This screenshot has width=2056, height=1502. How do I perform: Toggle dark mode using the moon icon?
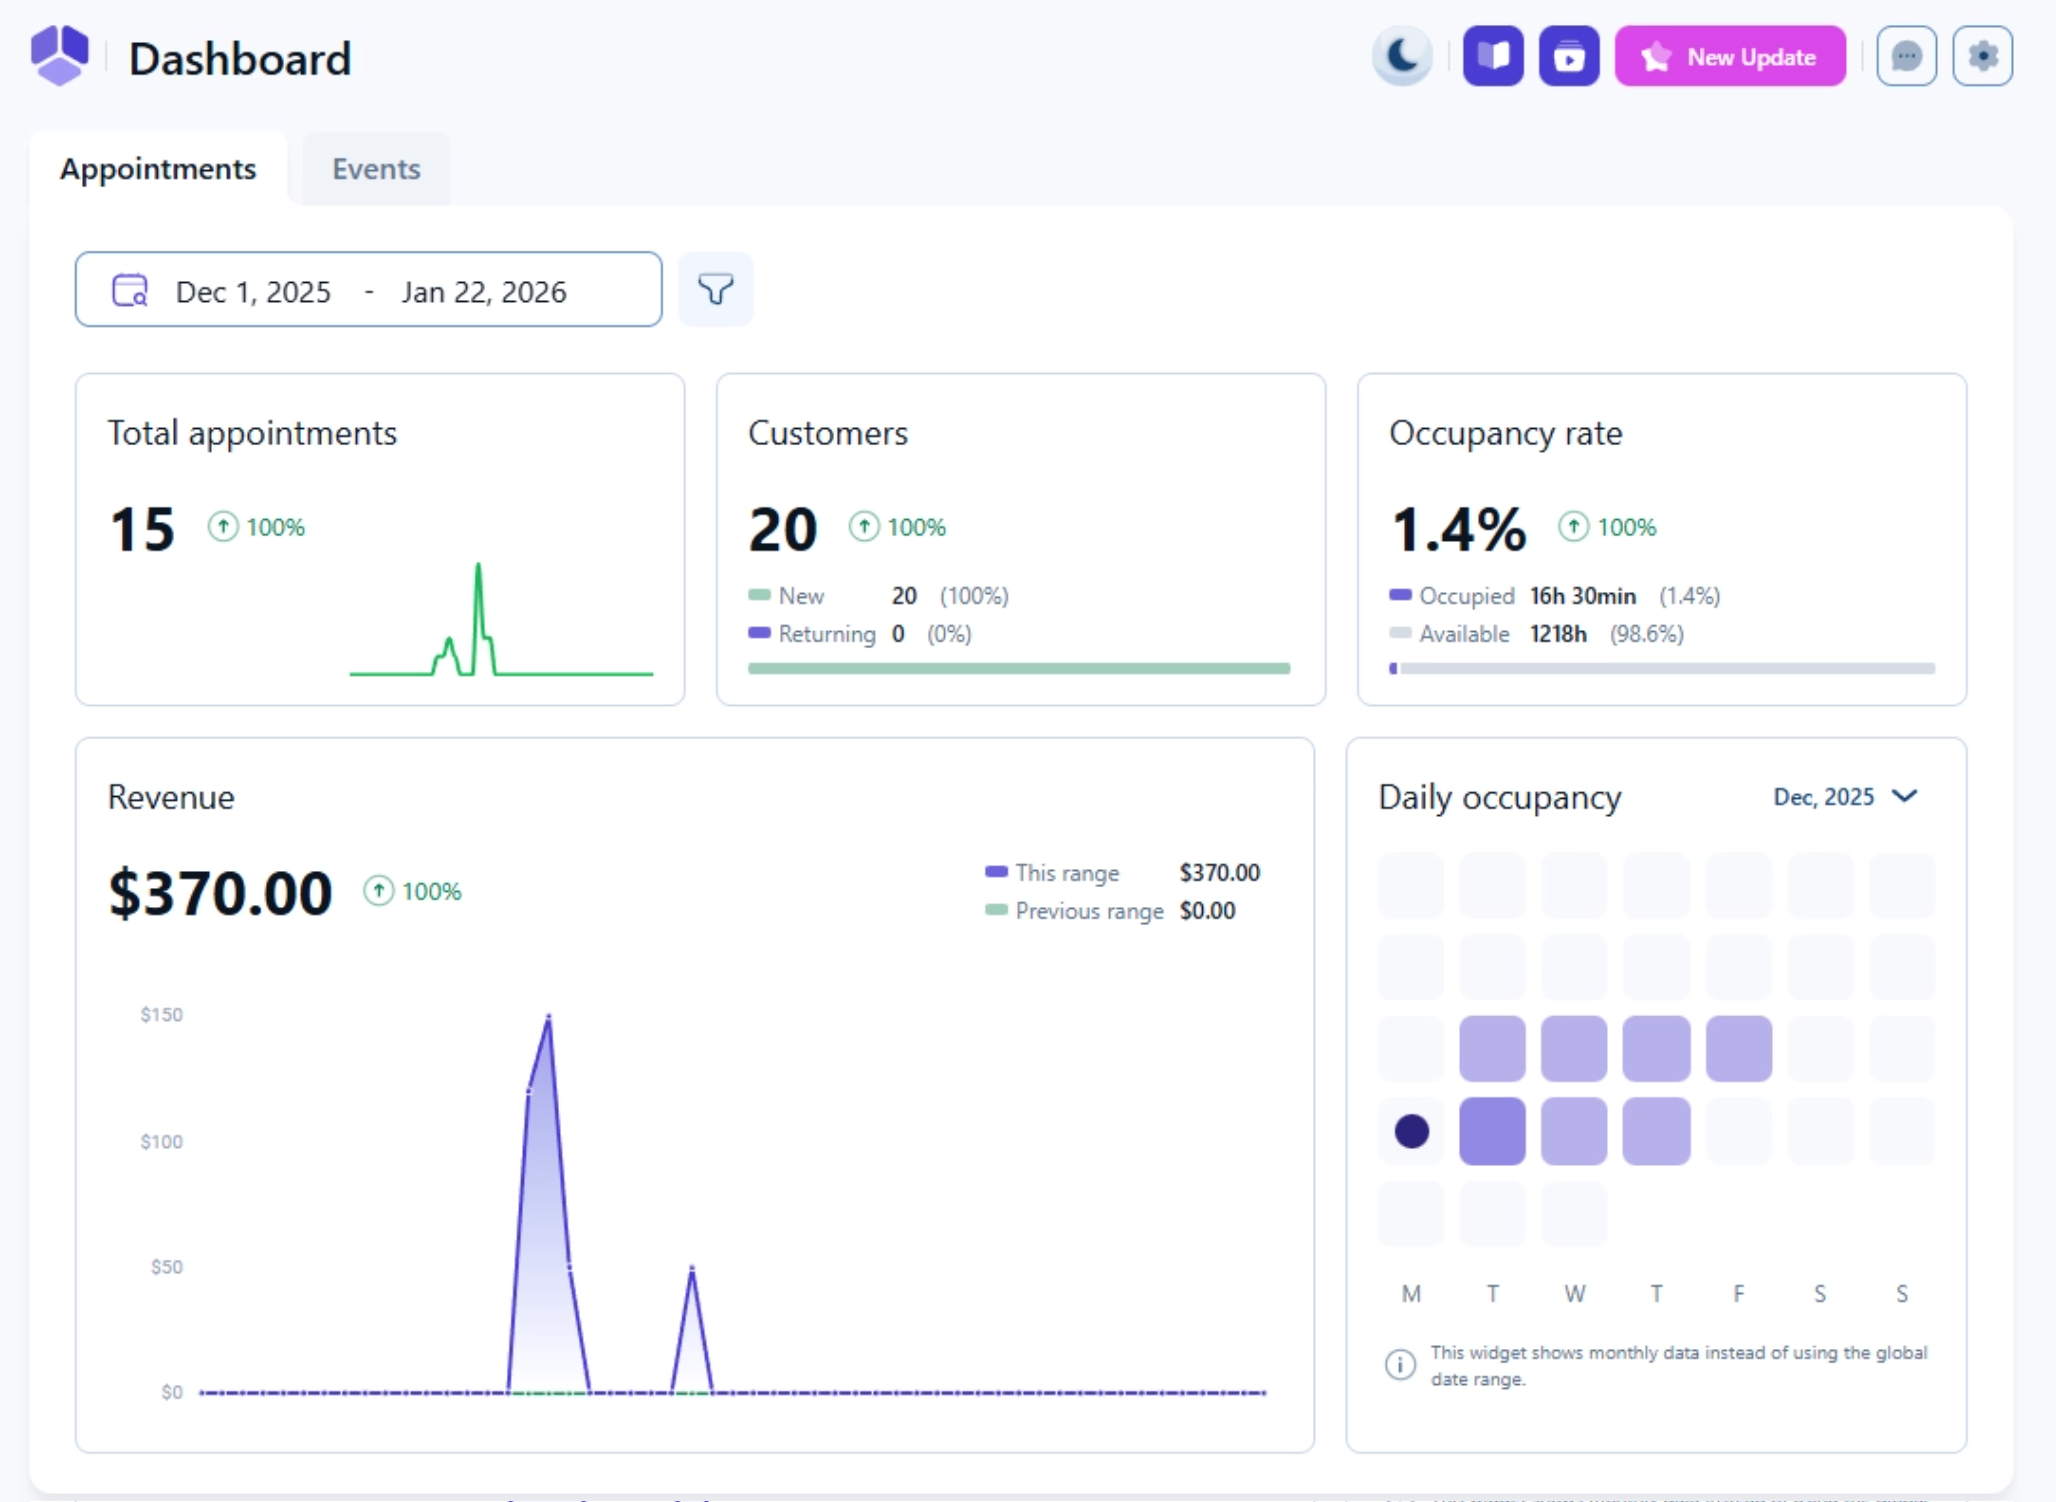pyautogui.click(x=1402, y=56)
